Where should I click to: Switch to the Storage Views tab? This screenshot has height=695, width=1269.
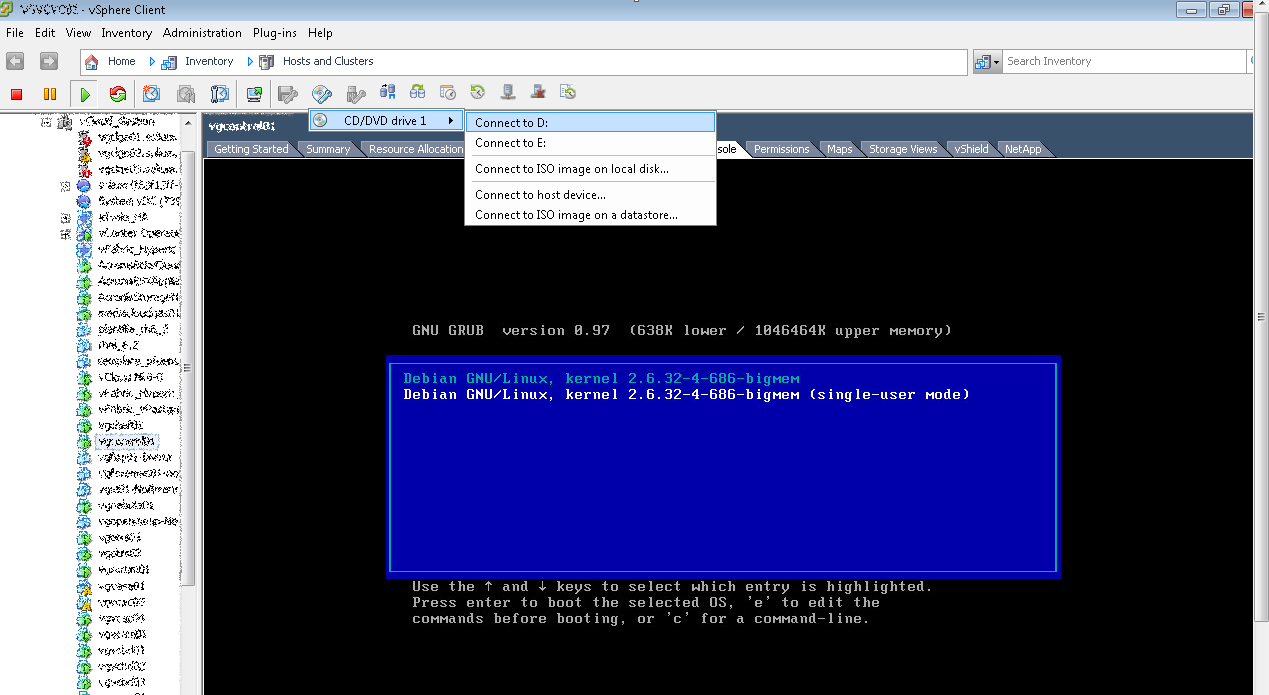[x=902, y=149]
